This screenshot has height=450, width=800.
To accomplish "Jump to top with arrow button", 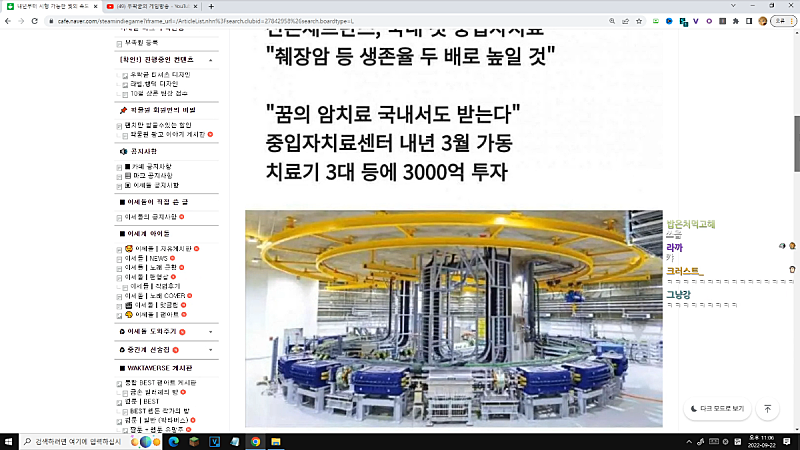I will (767, 409).
